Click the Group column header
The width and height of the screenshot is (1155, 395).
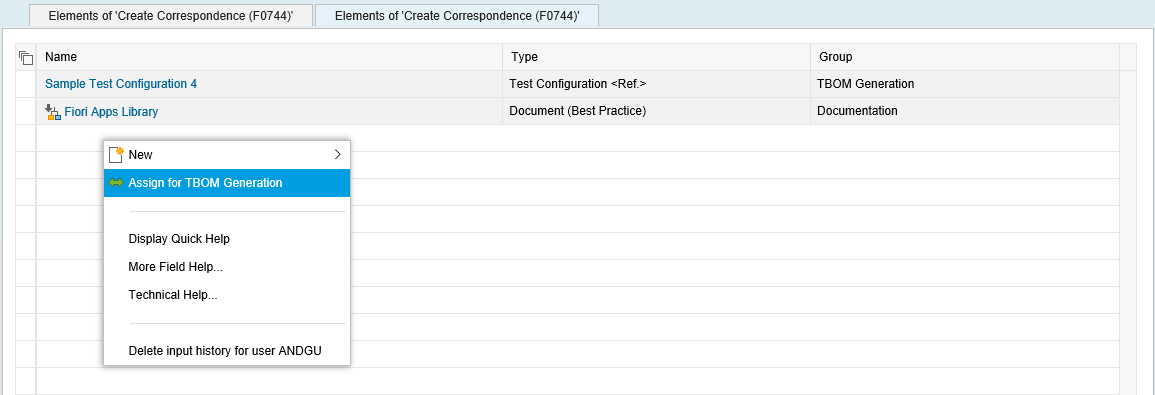pos(964,57)
